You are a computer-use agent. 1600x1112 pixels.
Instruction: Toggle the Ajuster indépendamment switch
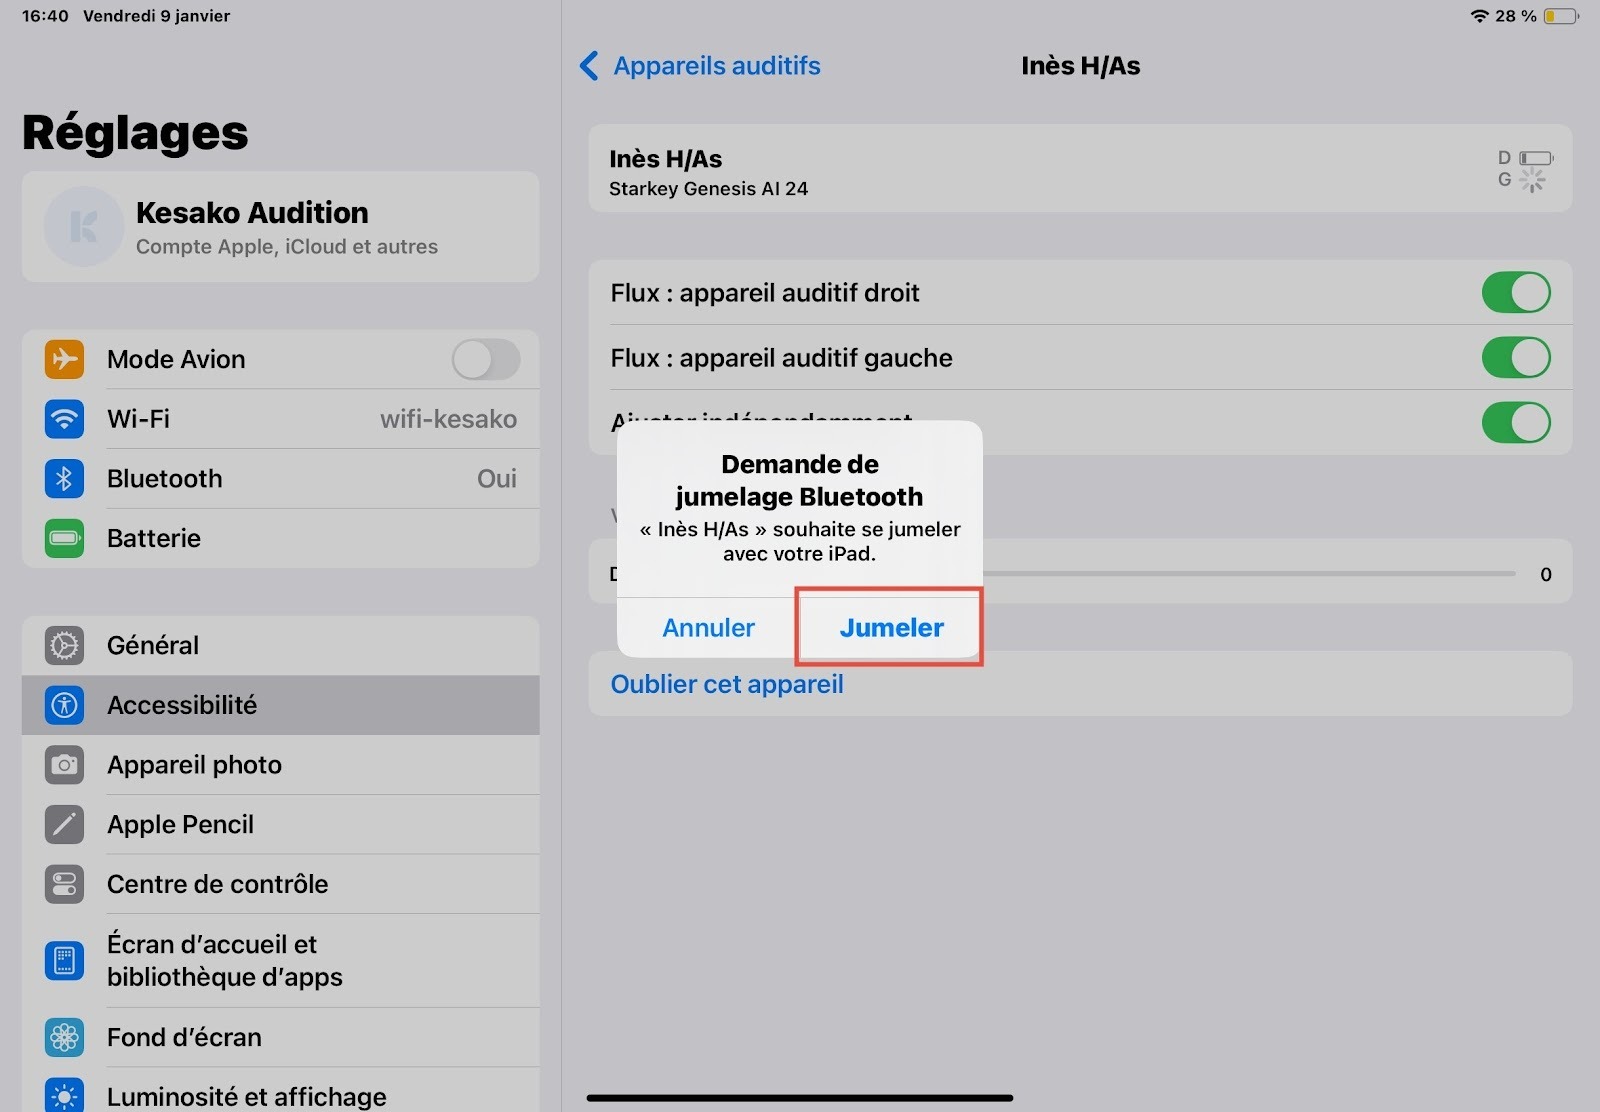click(x=1516, y=422)
